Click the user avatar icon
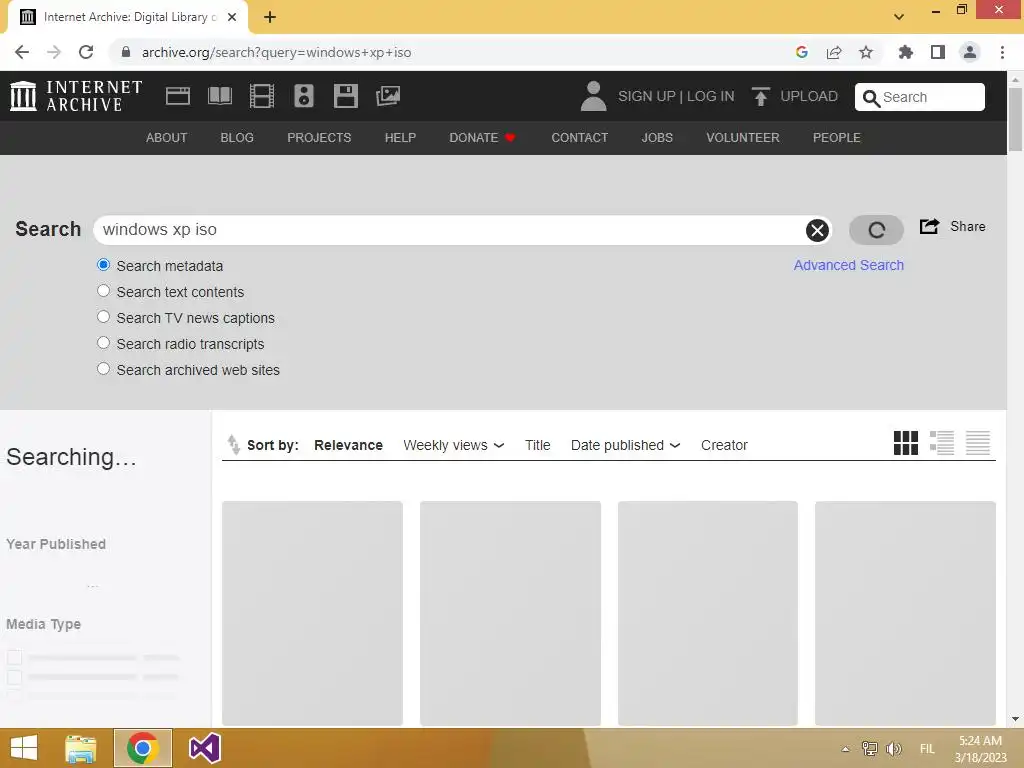Screen dimensions: 1024x768 point(593,96)
